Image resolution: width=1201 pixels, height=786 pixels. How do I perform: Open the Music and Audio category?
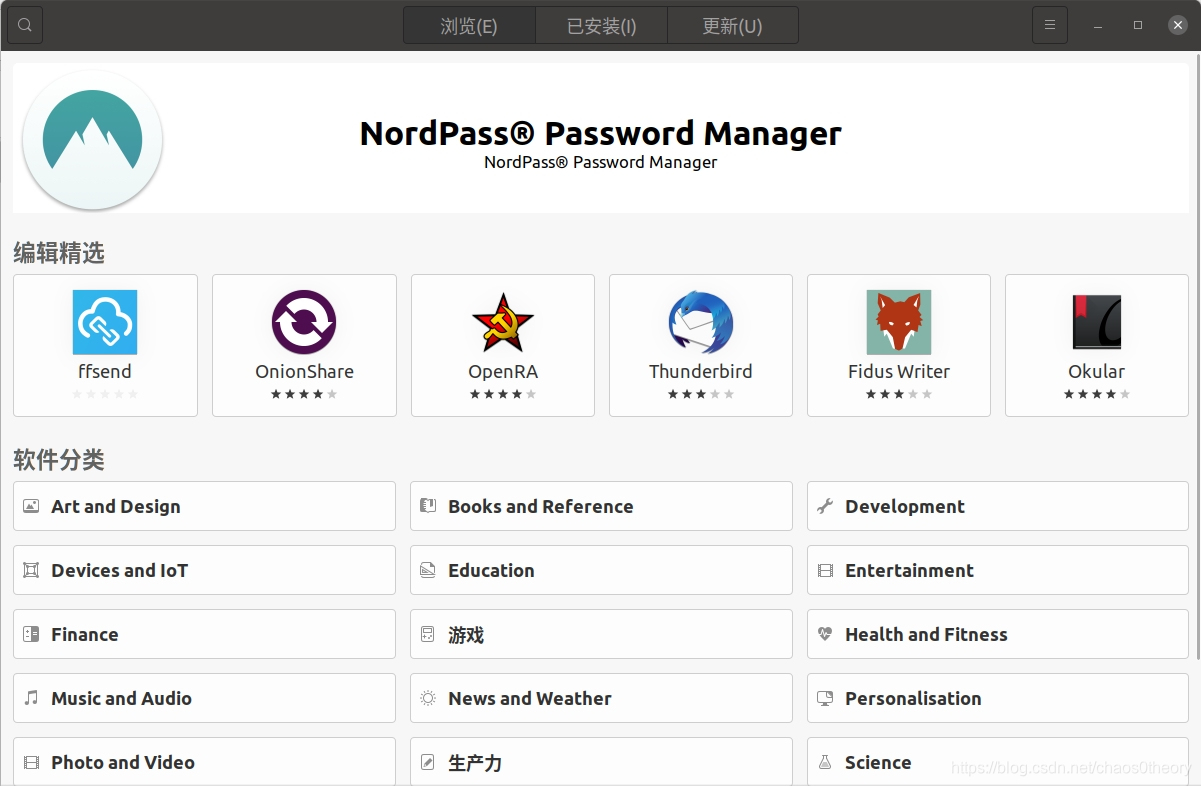point(204,698)
